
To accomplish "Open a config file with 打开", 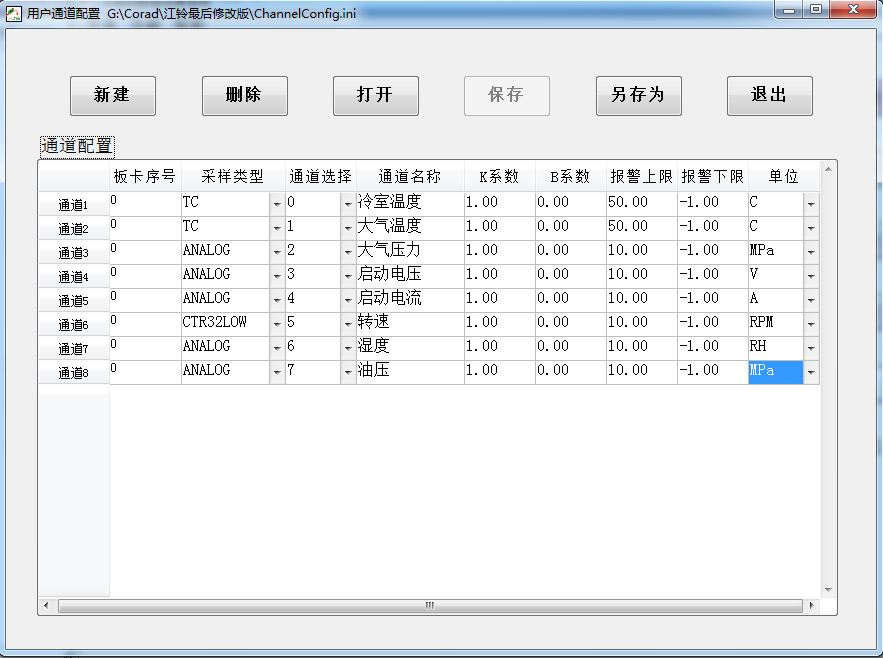I will [x=376, y=96].
